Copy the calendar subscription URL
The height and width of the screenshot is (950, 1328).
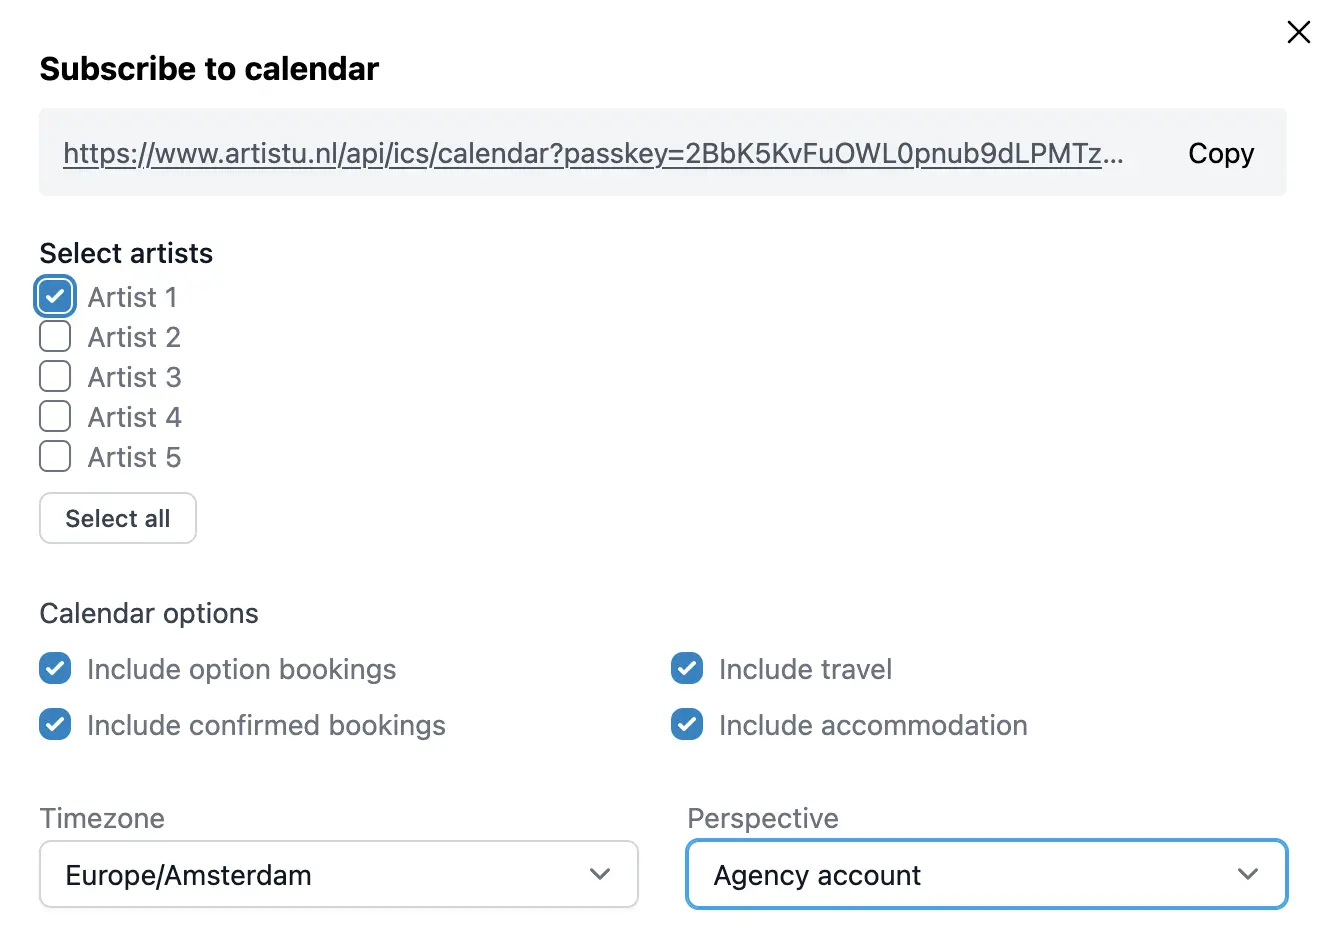(x=1220, y=153)
